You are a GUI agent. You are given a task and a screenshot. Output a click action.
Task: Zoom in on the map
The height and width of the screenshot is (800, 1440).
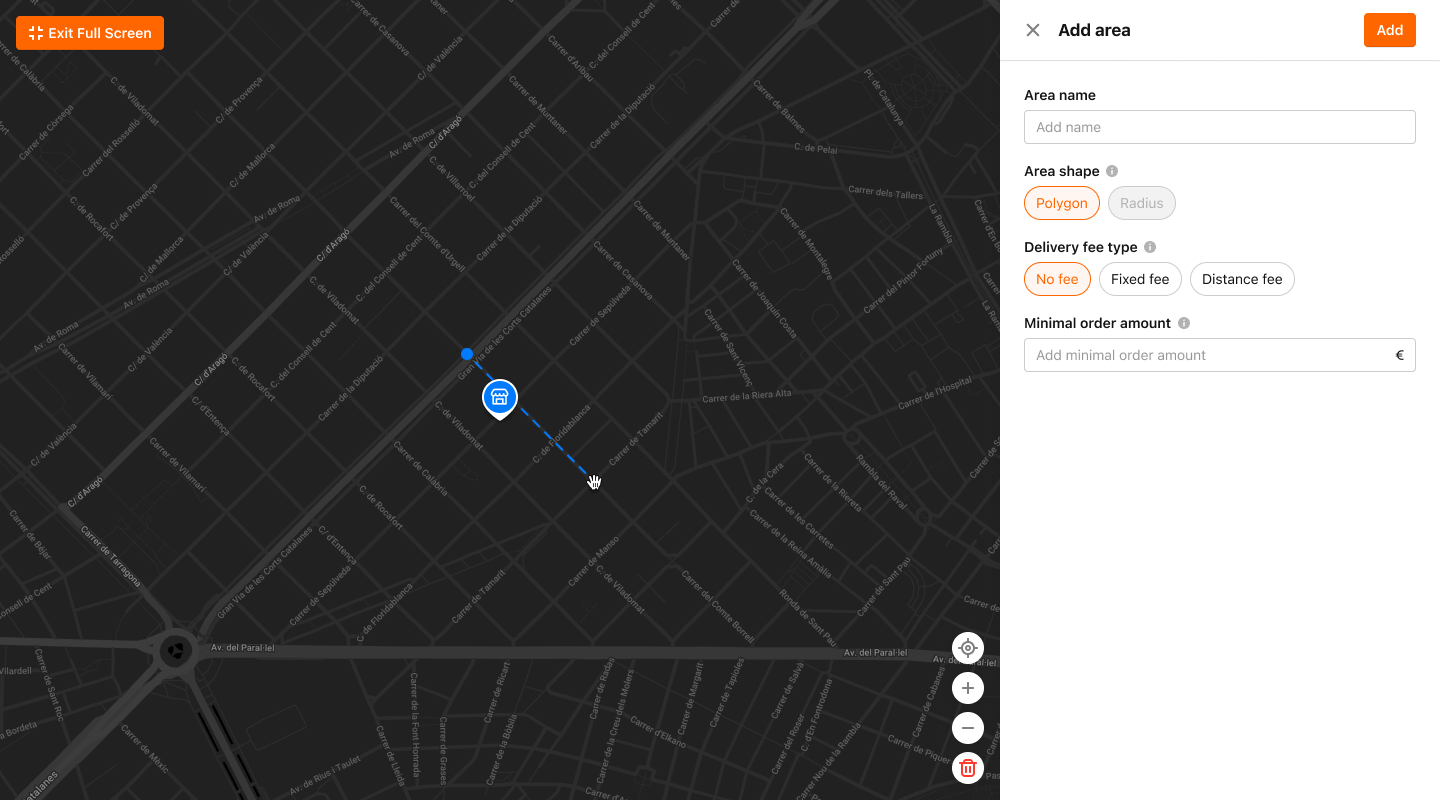pos(967,688)
